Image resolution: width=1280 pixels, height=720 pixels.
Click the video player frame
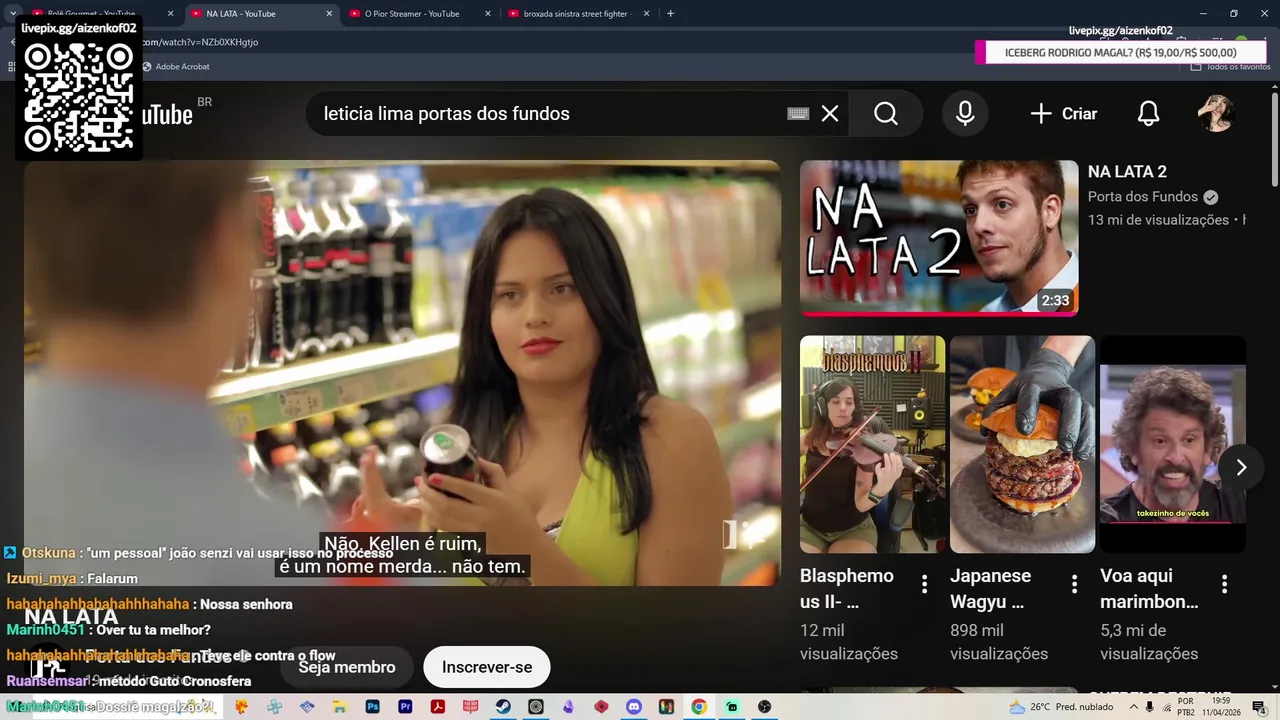(402, 373)
